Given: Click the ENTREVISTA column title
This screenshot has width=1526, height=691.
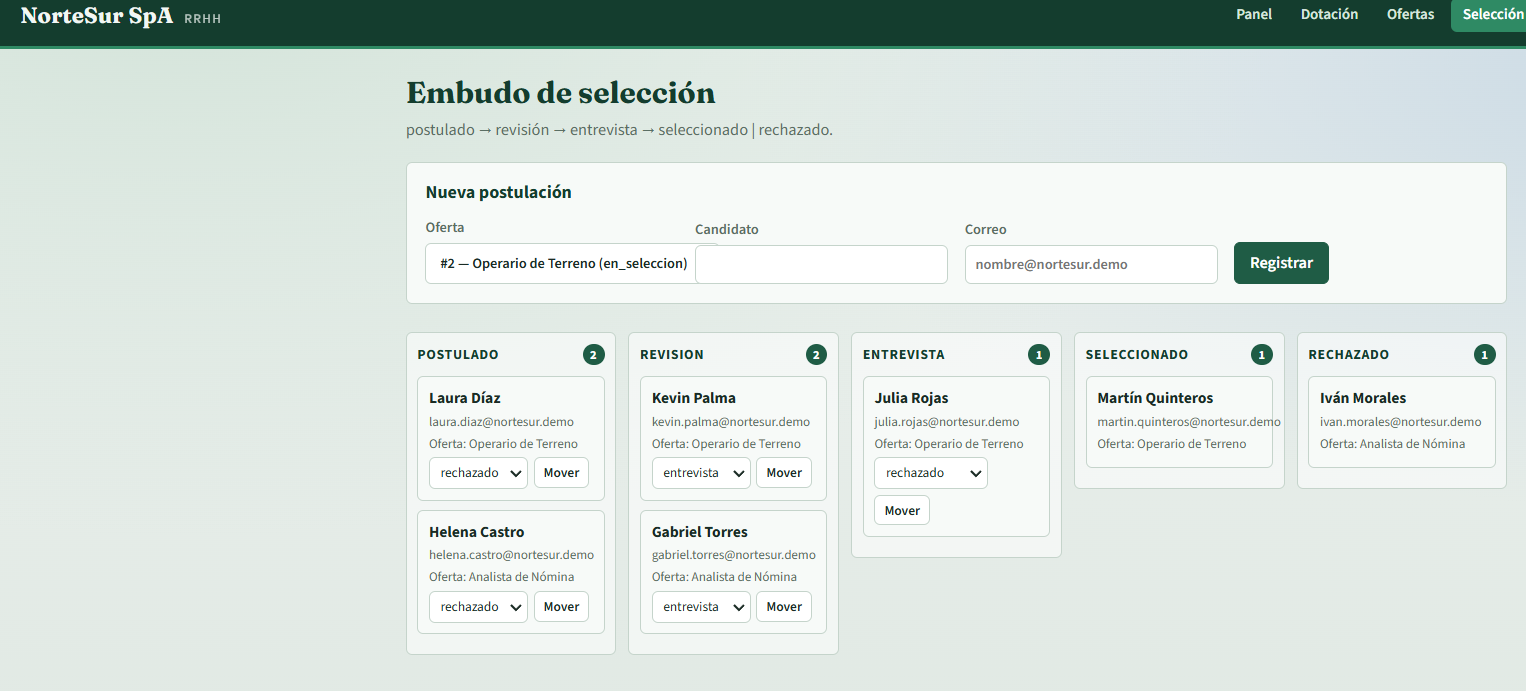Looking at the screenshot, I should coord(904,355).
